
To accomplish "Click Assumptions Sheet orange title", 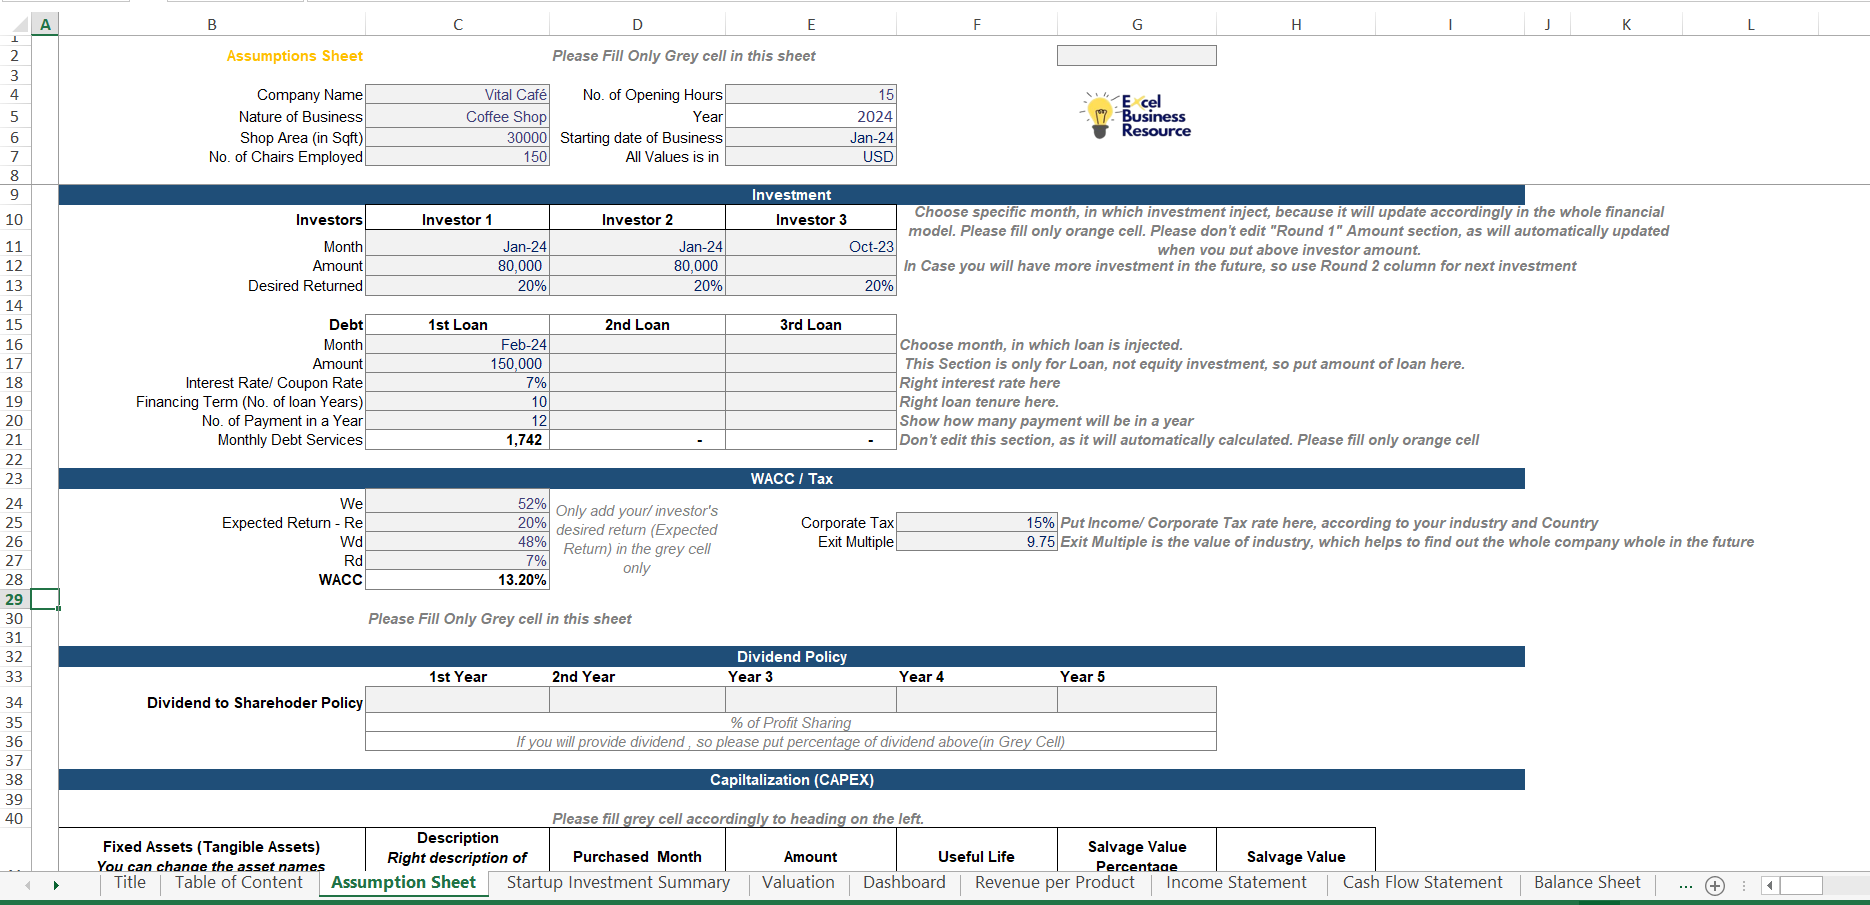I will click(x=295, y=56).
